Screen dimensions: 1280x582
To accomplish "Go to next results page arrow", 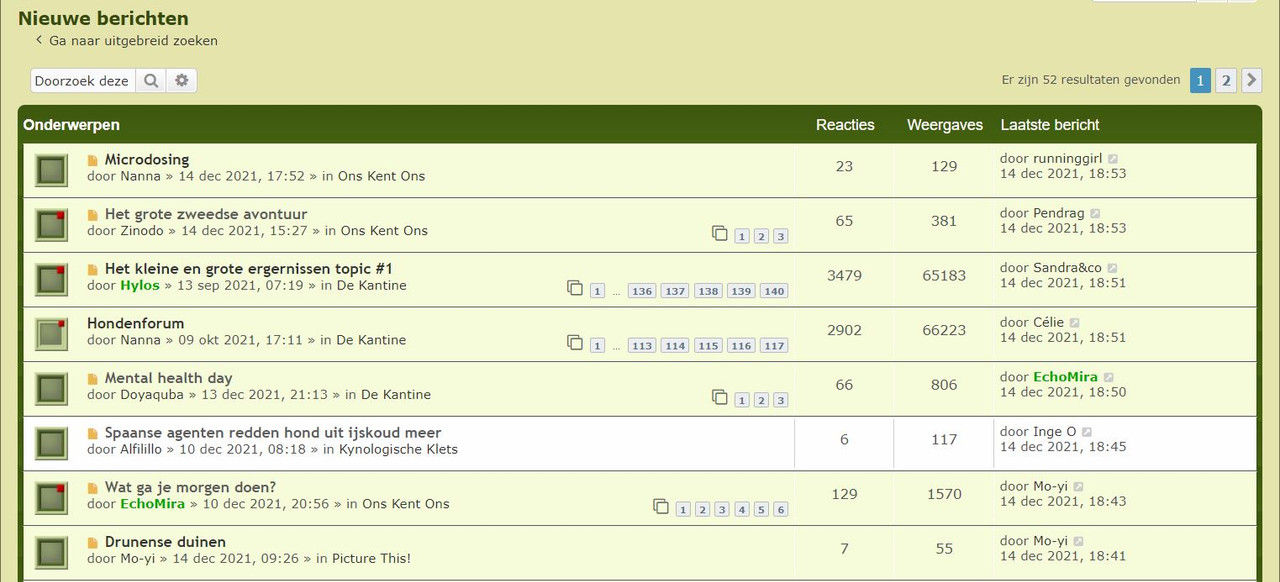I will 1252,81.
